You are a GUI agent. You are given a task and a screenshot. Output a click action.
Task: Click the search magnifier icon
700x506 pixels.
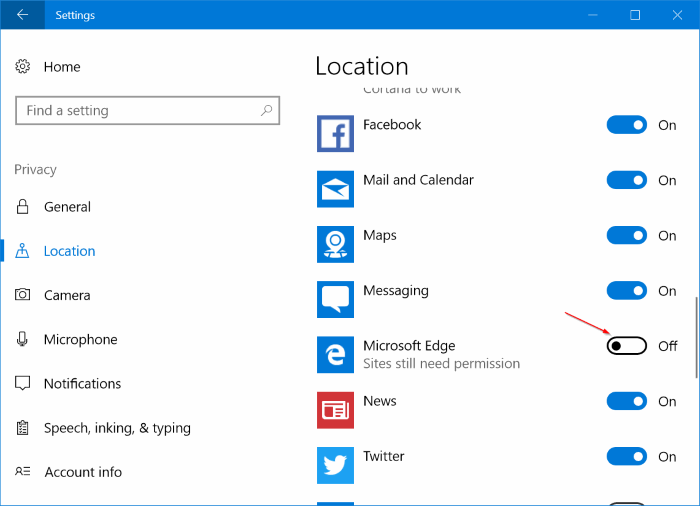(267, 110)
